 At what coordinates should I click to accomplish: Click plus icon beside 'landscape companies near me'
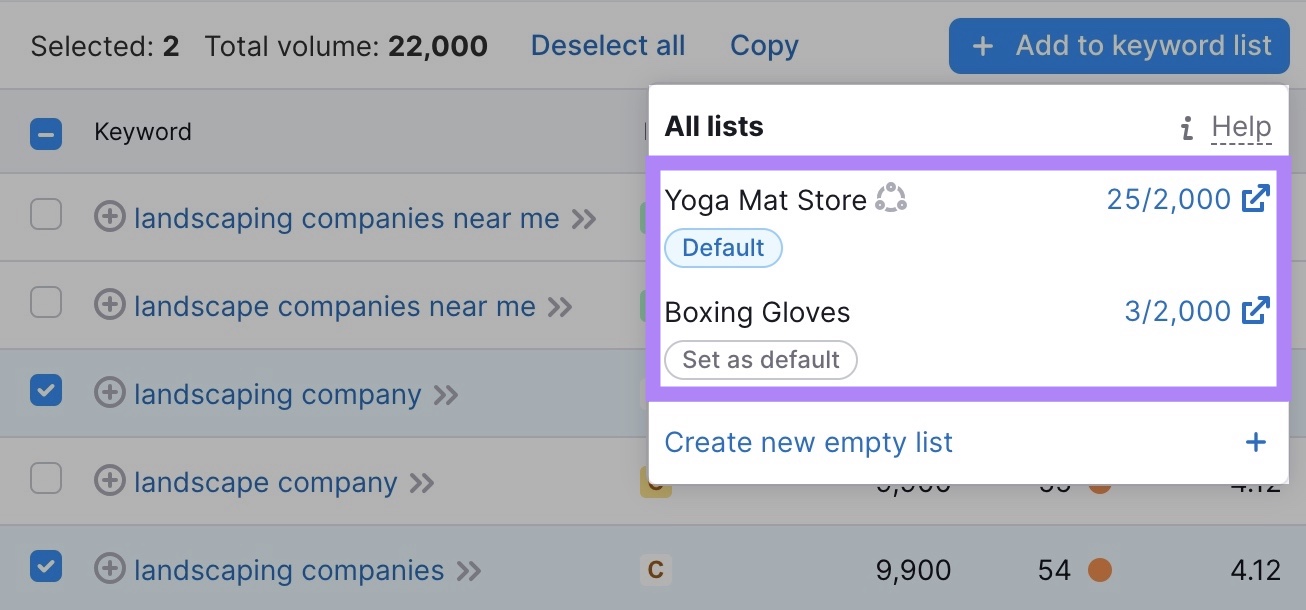point(109,306)
